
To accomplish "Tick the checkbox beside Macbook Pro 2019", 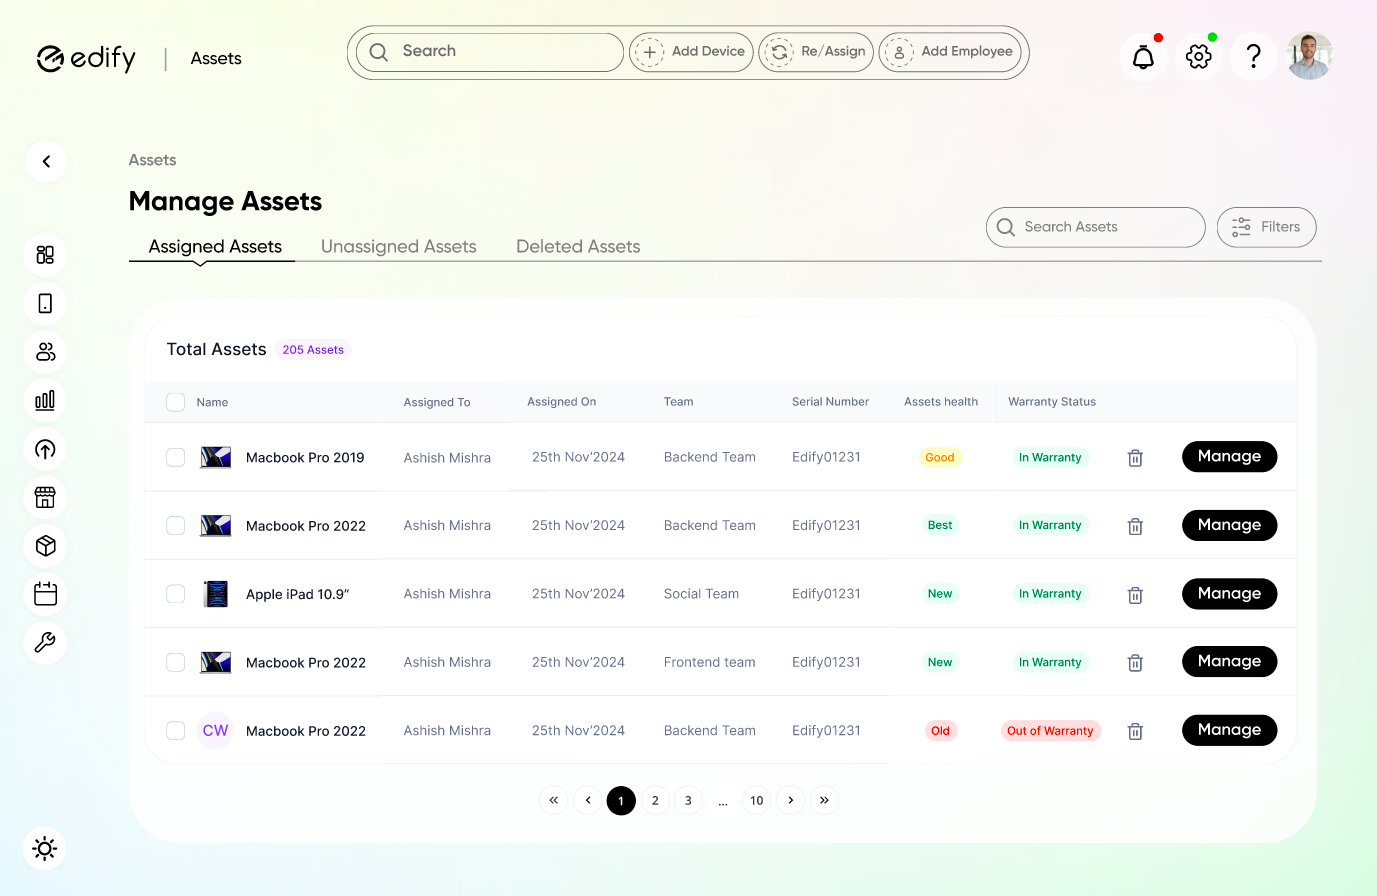I will (x=175, y=457).
